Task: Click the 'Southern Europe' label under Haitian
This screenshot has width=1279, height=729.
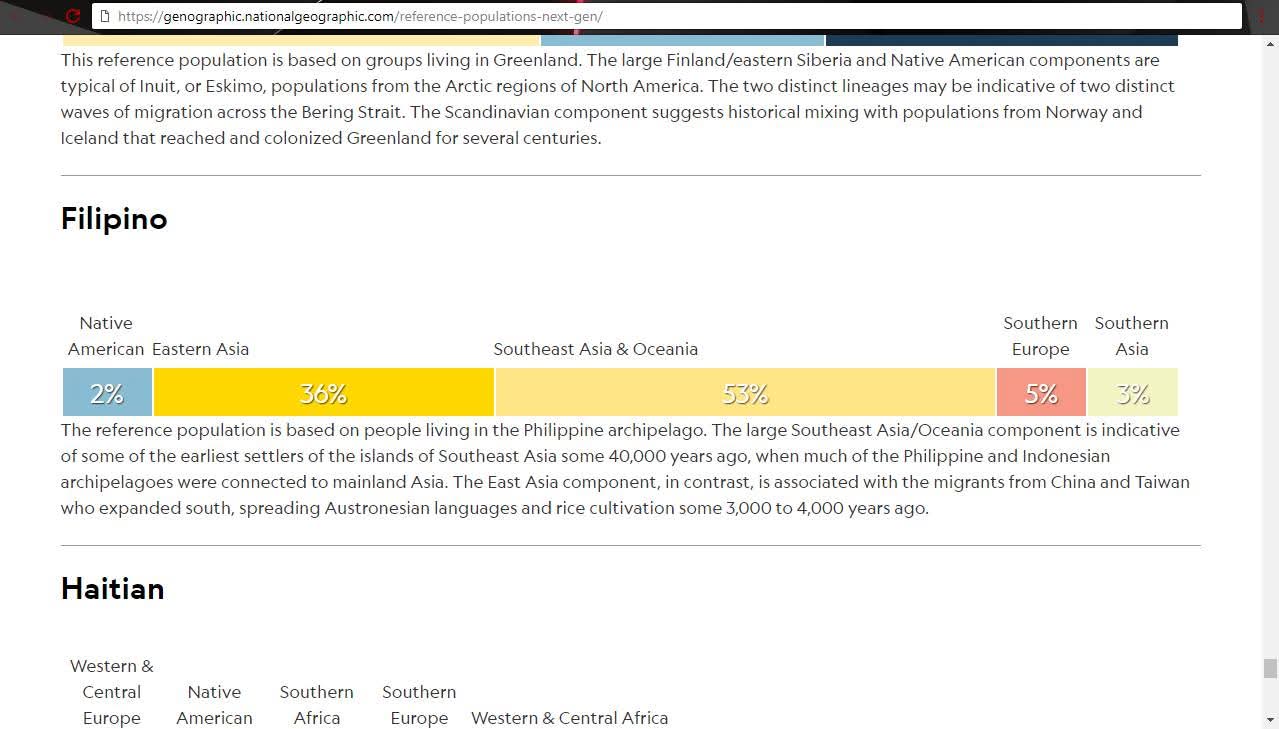Action: pyautogui.click(x=419, y=705)
